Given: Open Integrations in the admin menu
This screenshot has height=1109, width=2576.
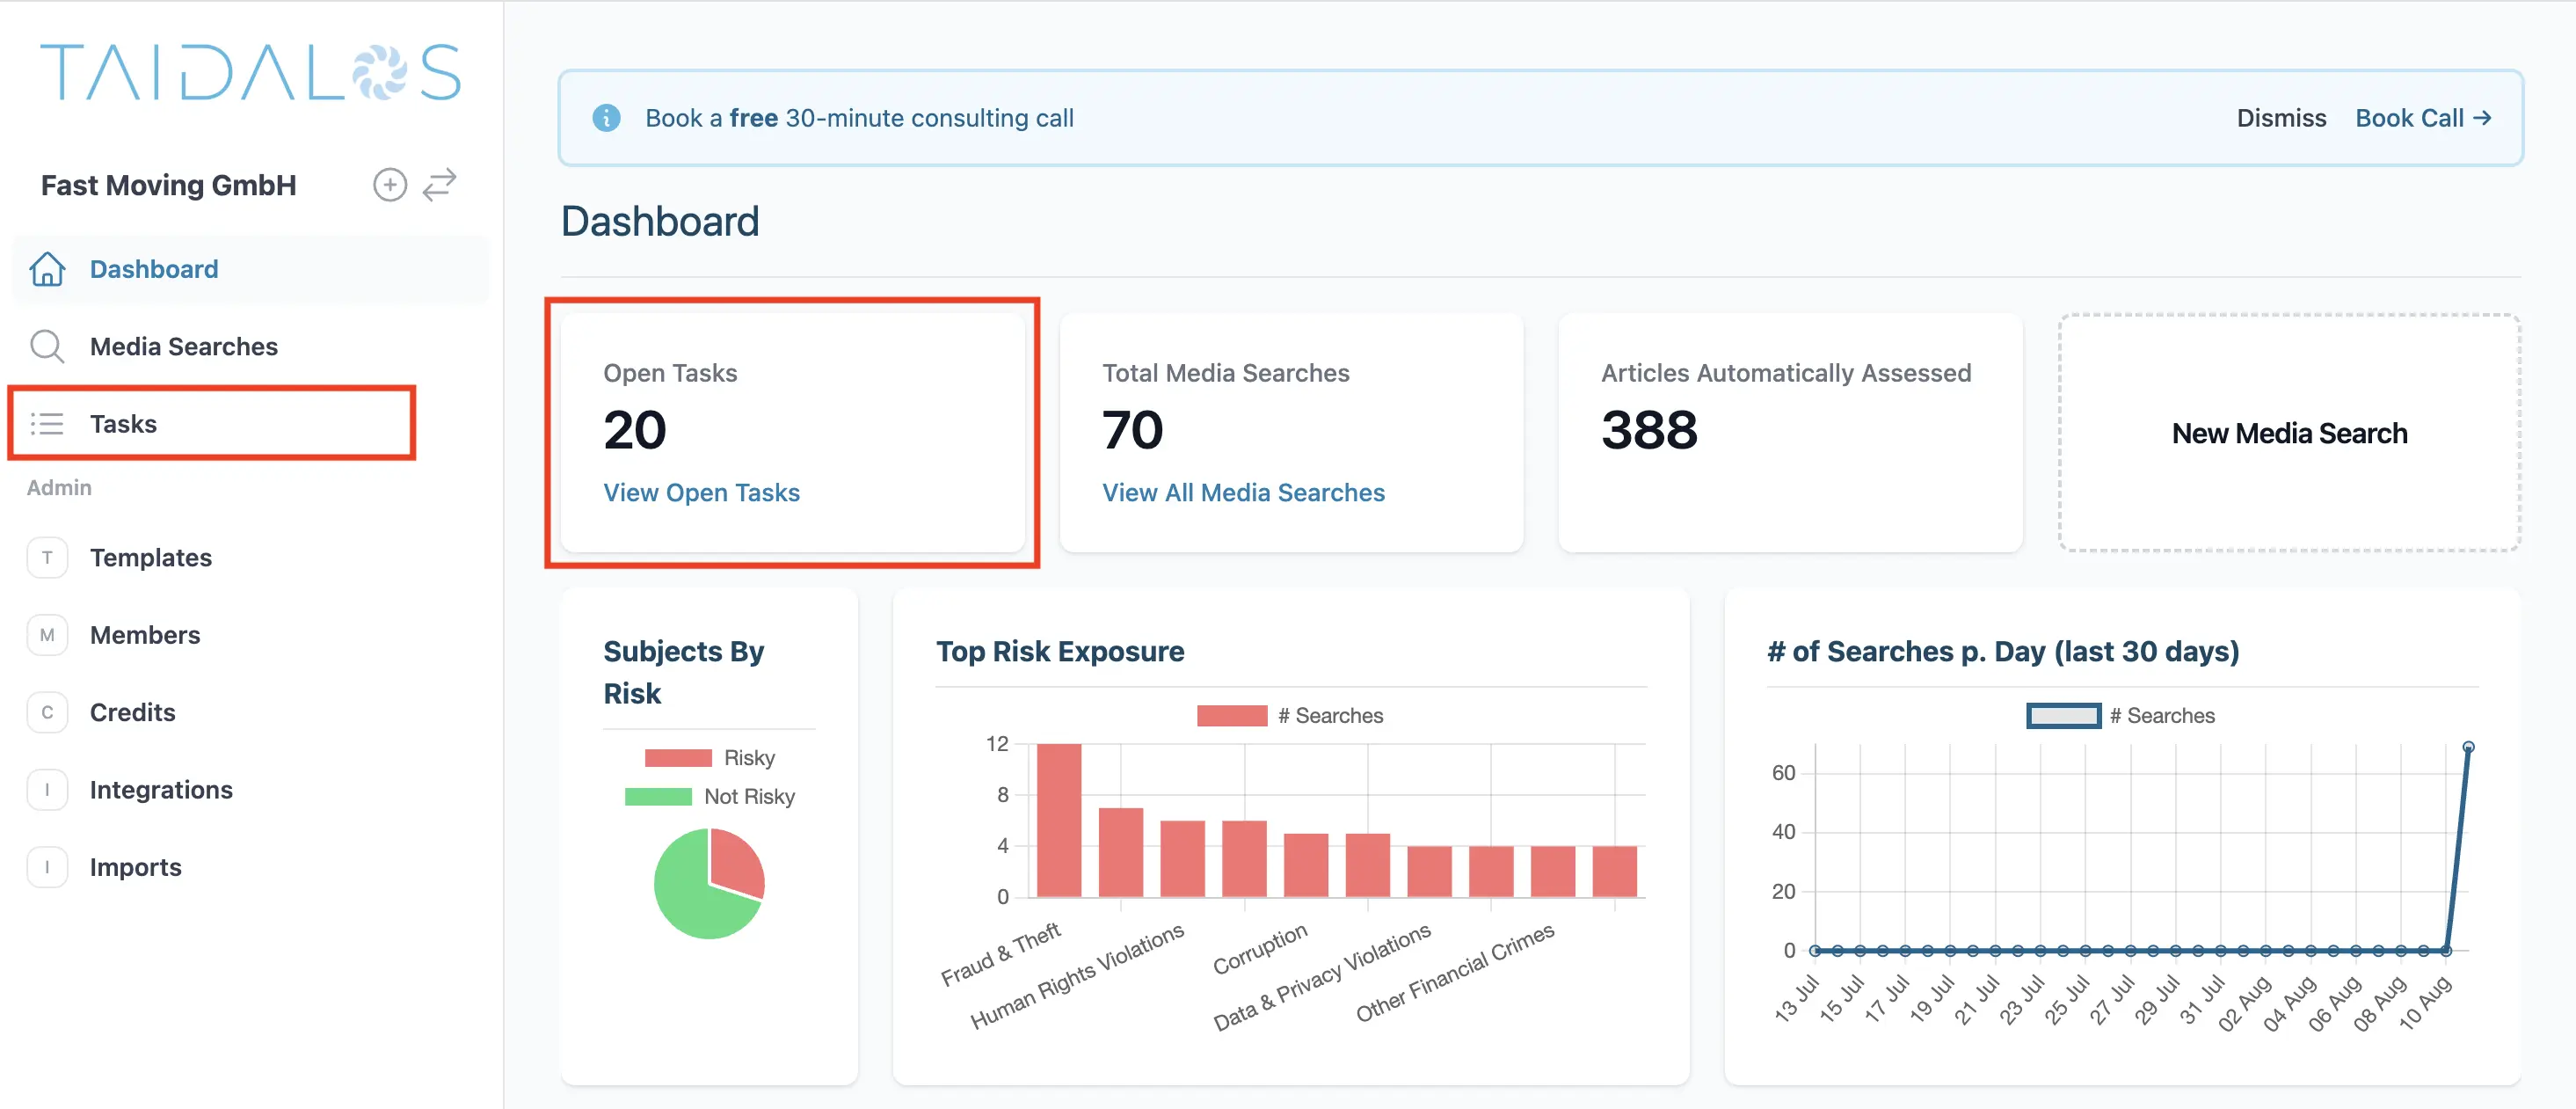Looking at the screenshot, I should point(161,790).
